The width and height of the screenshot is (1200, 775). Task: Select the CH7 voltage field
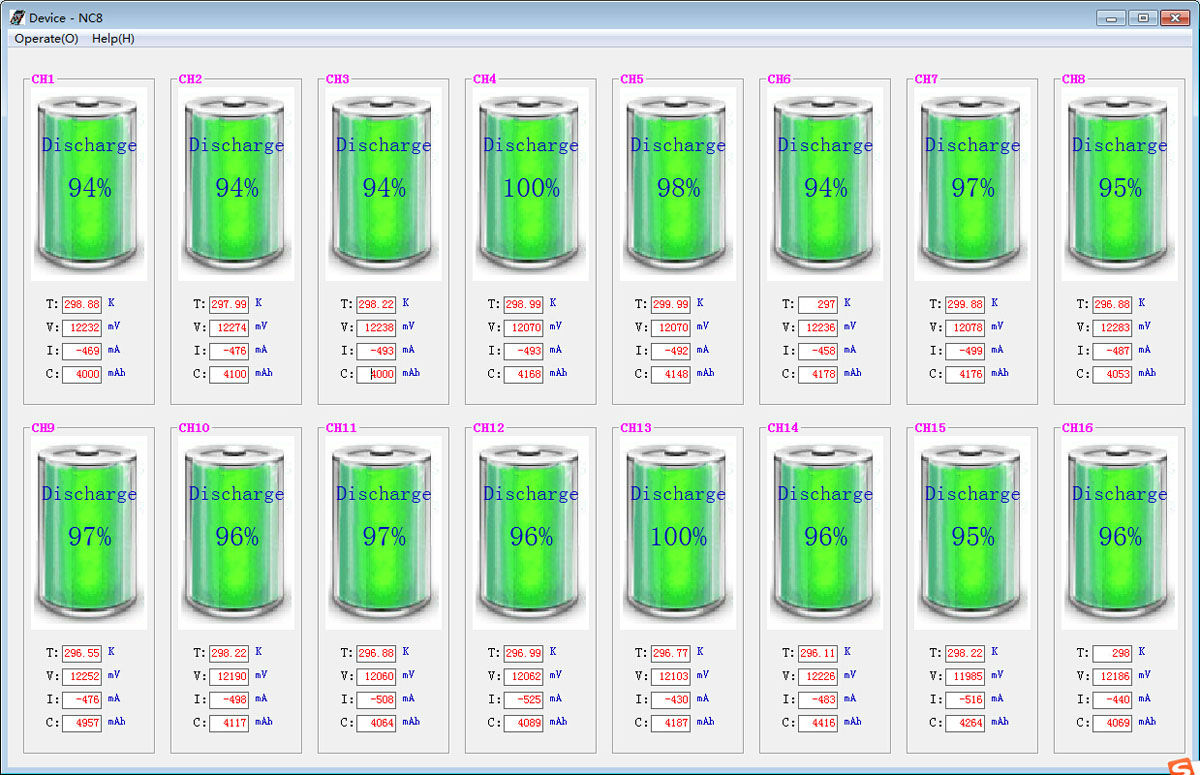(965, 327)
